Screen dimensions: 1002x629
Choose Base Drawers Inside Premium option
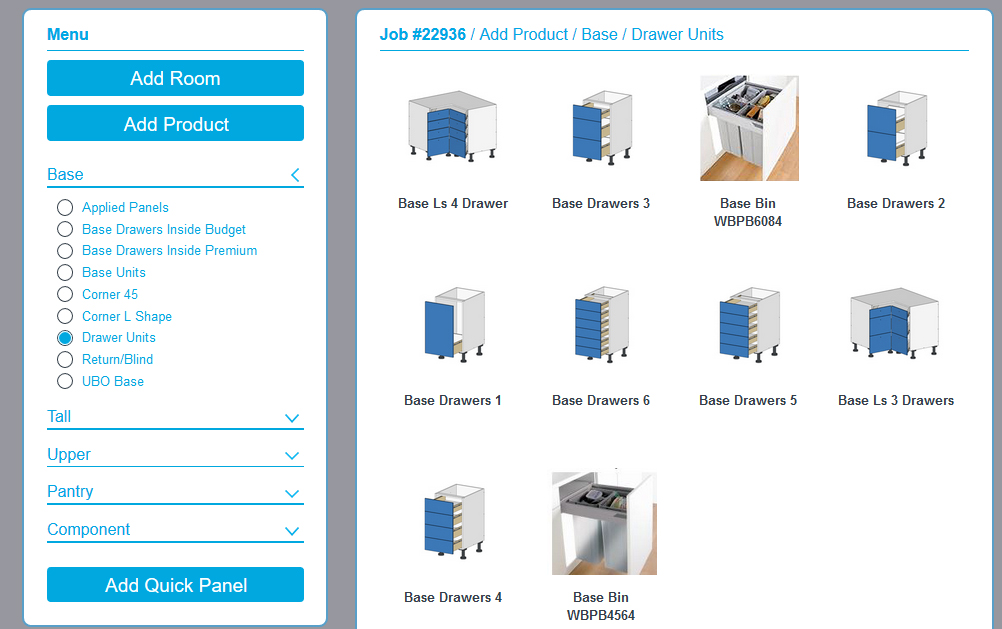[65, 250]
